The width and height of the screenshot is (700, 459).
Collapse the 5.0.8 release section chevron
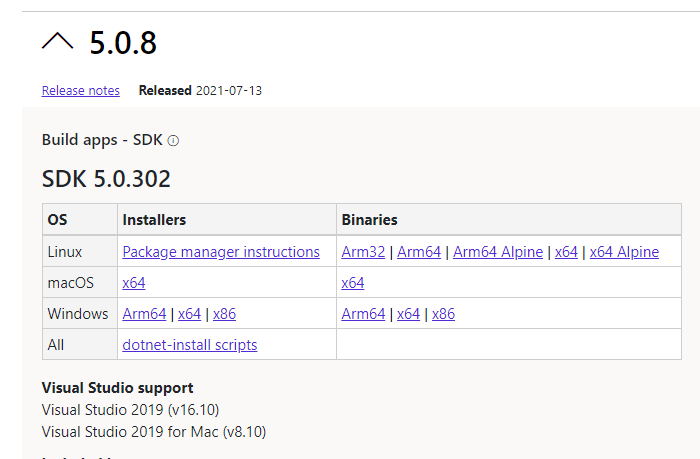click(58, 42)
